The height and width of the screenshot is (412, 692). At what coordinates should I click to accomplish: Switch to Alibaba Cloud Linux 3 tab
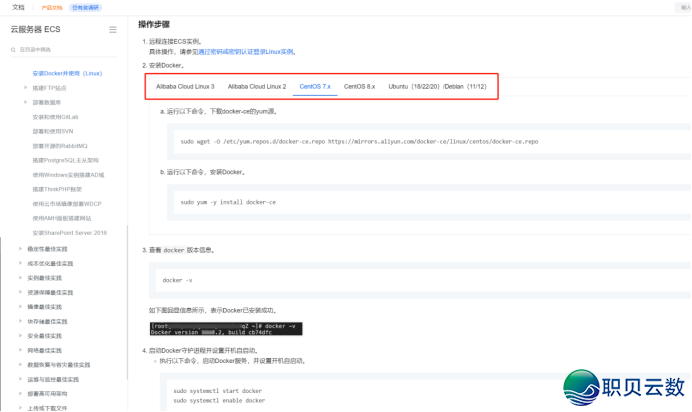185,86
